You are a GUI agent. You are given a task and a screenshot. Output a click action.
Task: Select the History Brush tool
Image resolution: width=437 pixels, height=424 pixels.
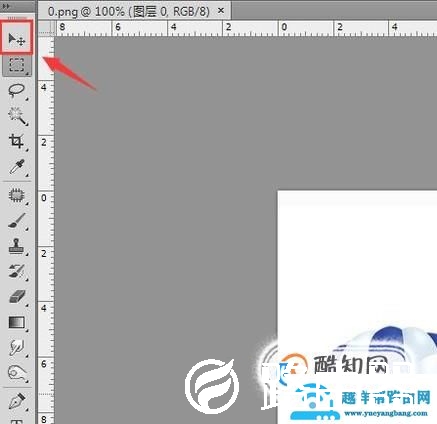coord(17,271)
